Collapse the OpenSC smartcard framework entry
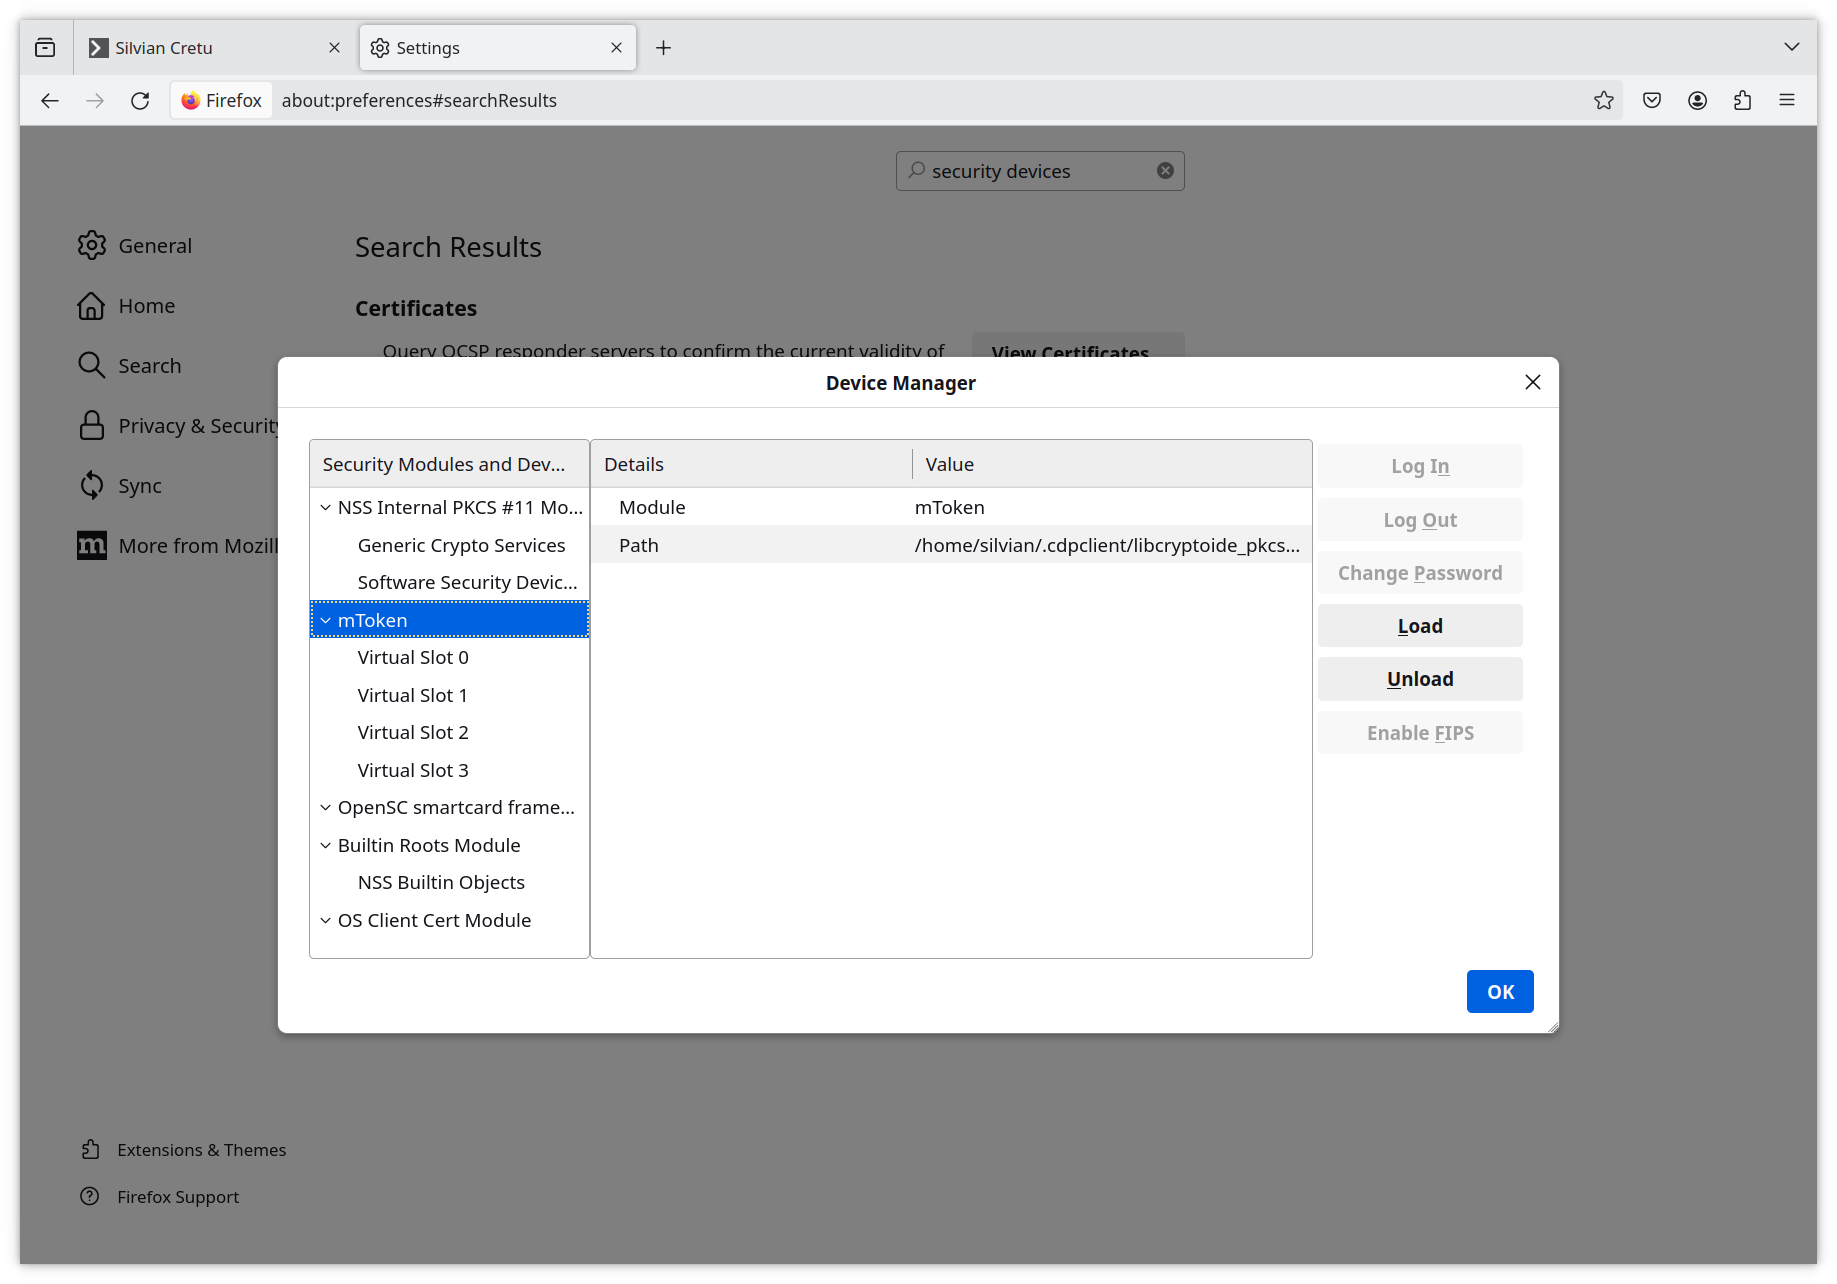 (x=325, y=807)
